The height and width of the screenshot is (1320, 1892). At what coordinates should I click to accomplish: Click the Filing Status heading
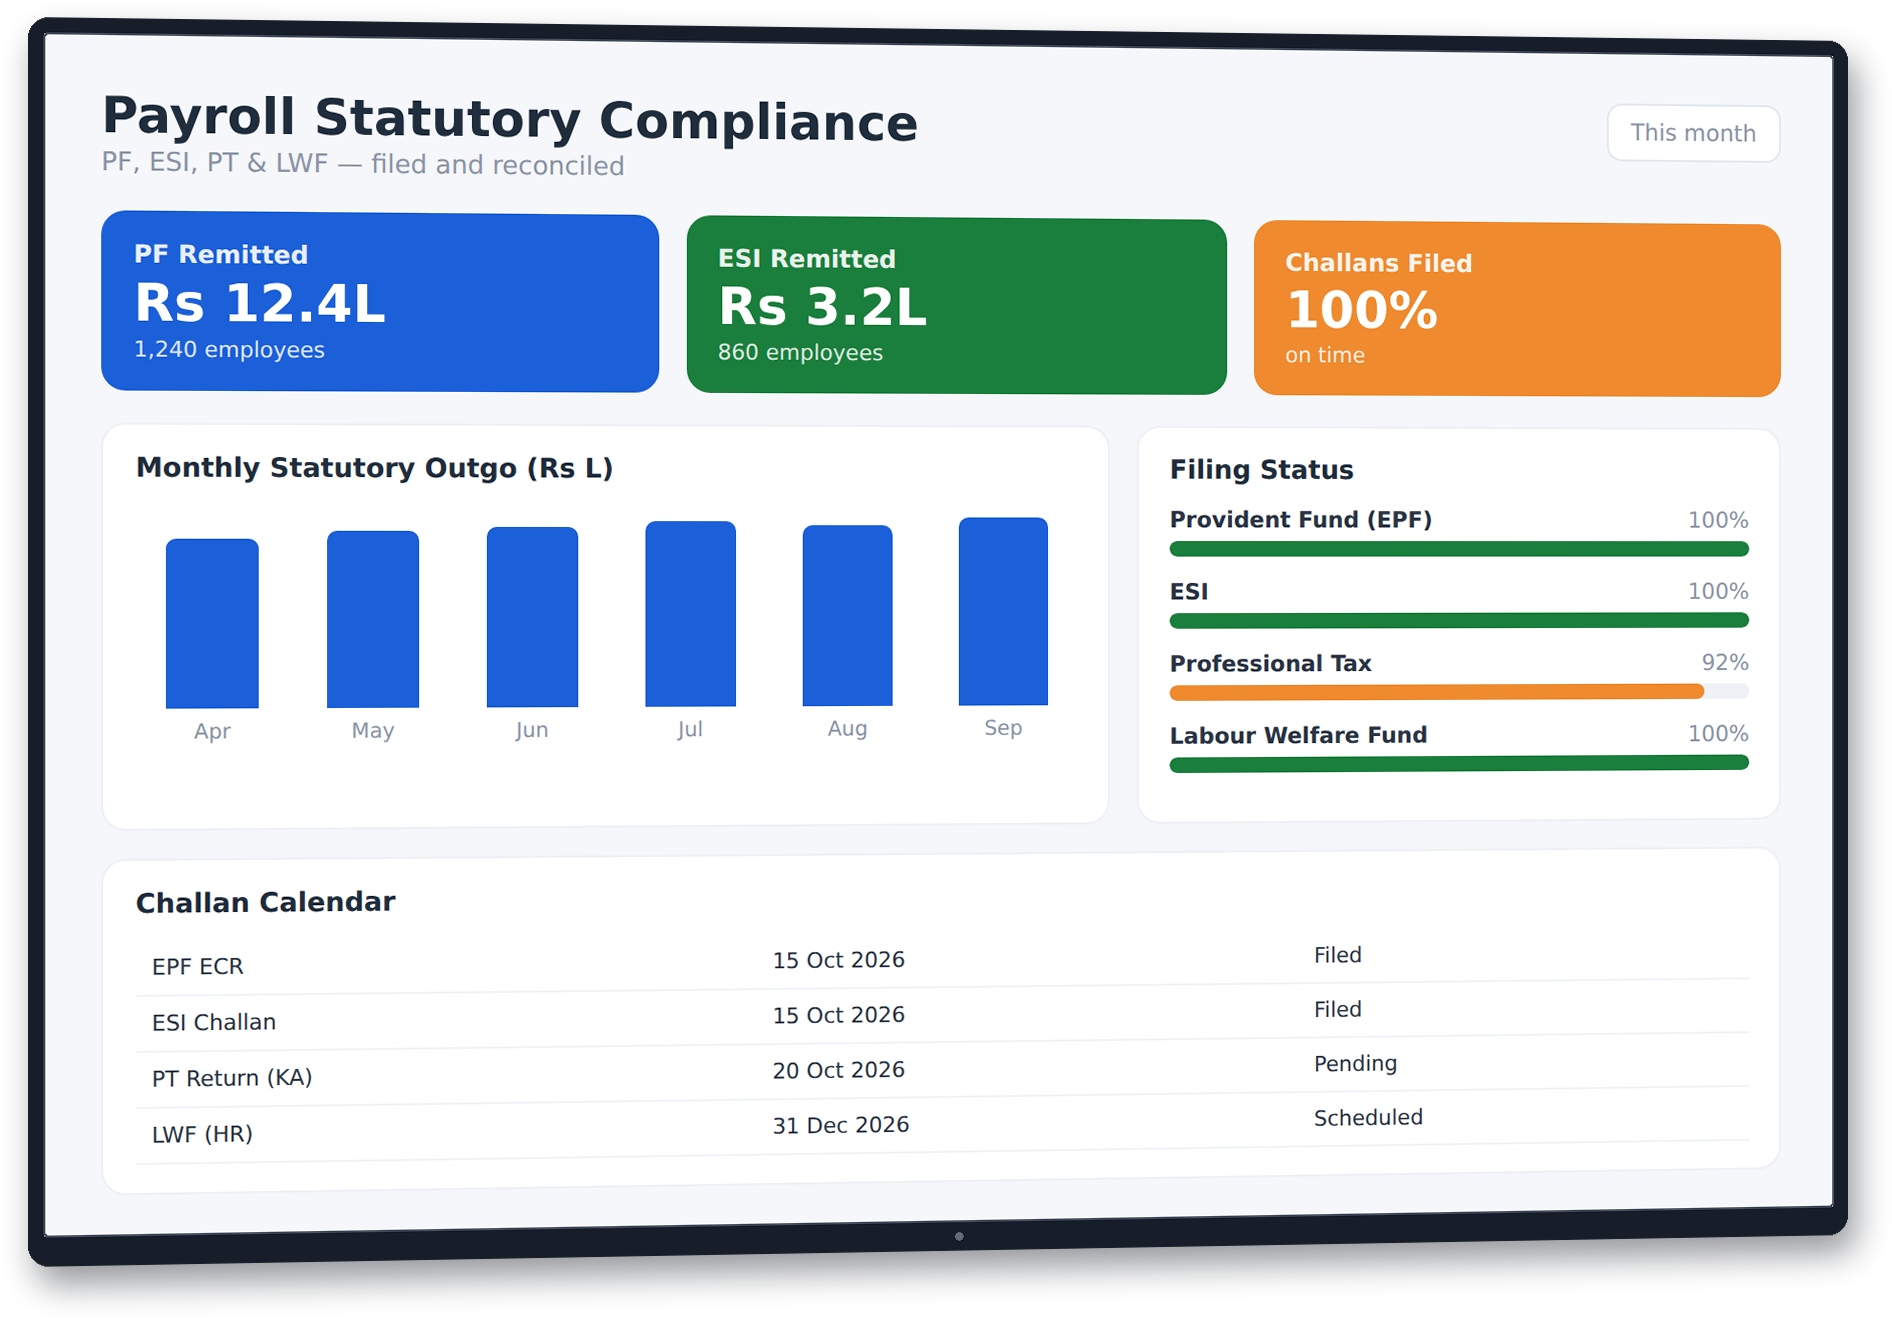(1261, 470)
